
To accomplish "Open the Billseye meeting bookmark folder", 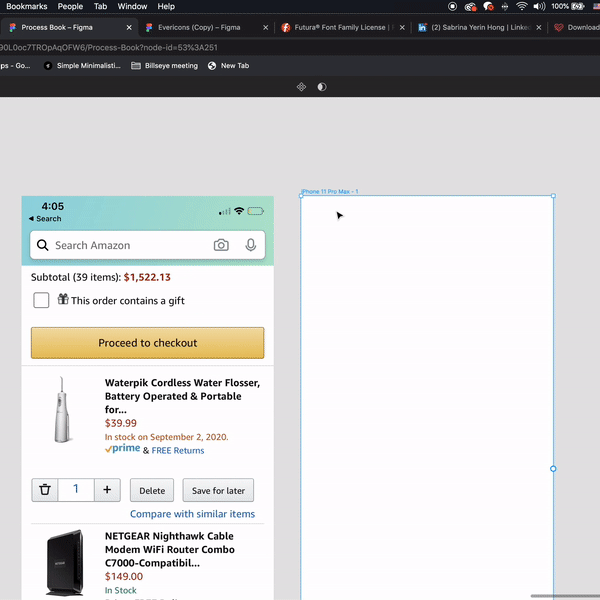I will [165, 66].
